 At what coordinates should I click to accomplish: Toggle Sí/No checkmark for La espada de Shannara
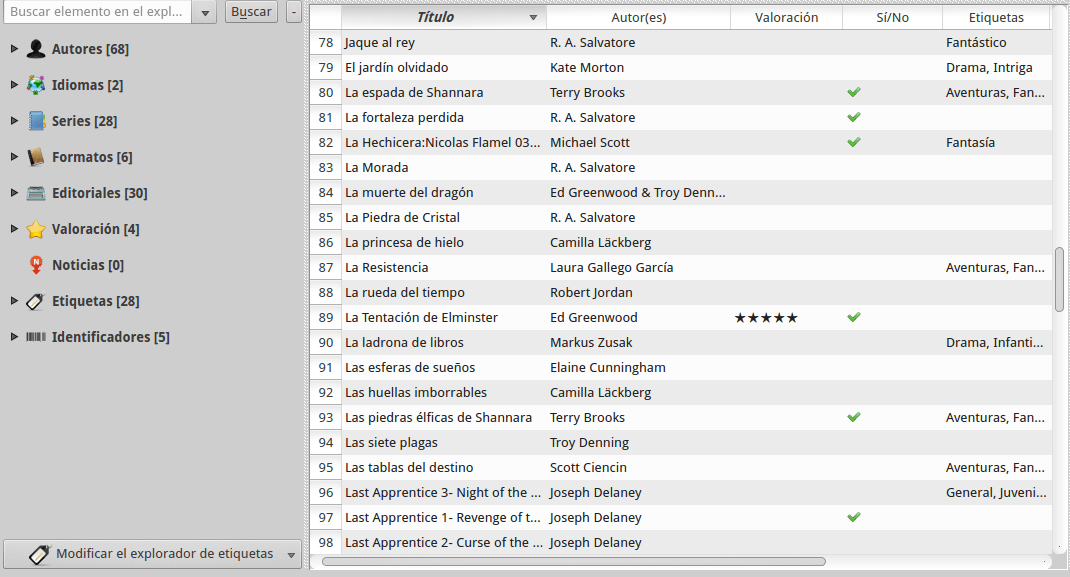[853, 92]
